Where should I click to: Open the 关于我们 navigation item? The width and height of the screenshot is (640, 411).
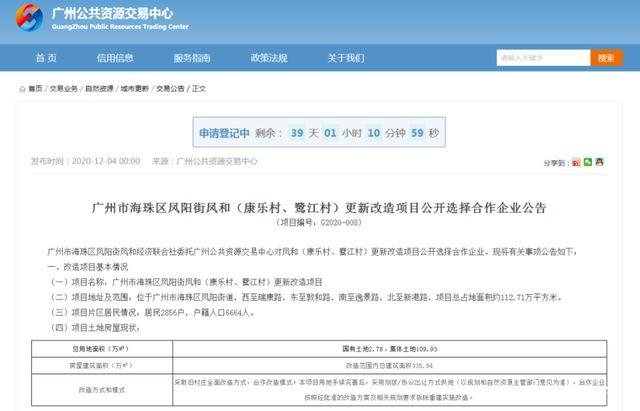point(347,58)
